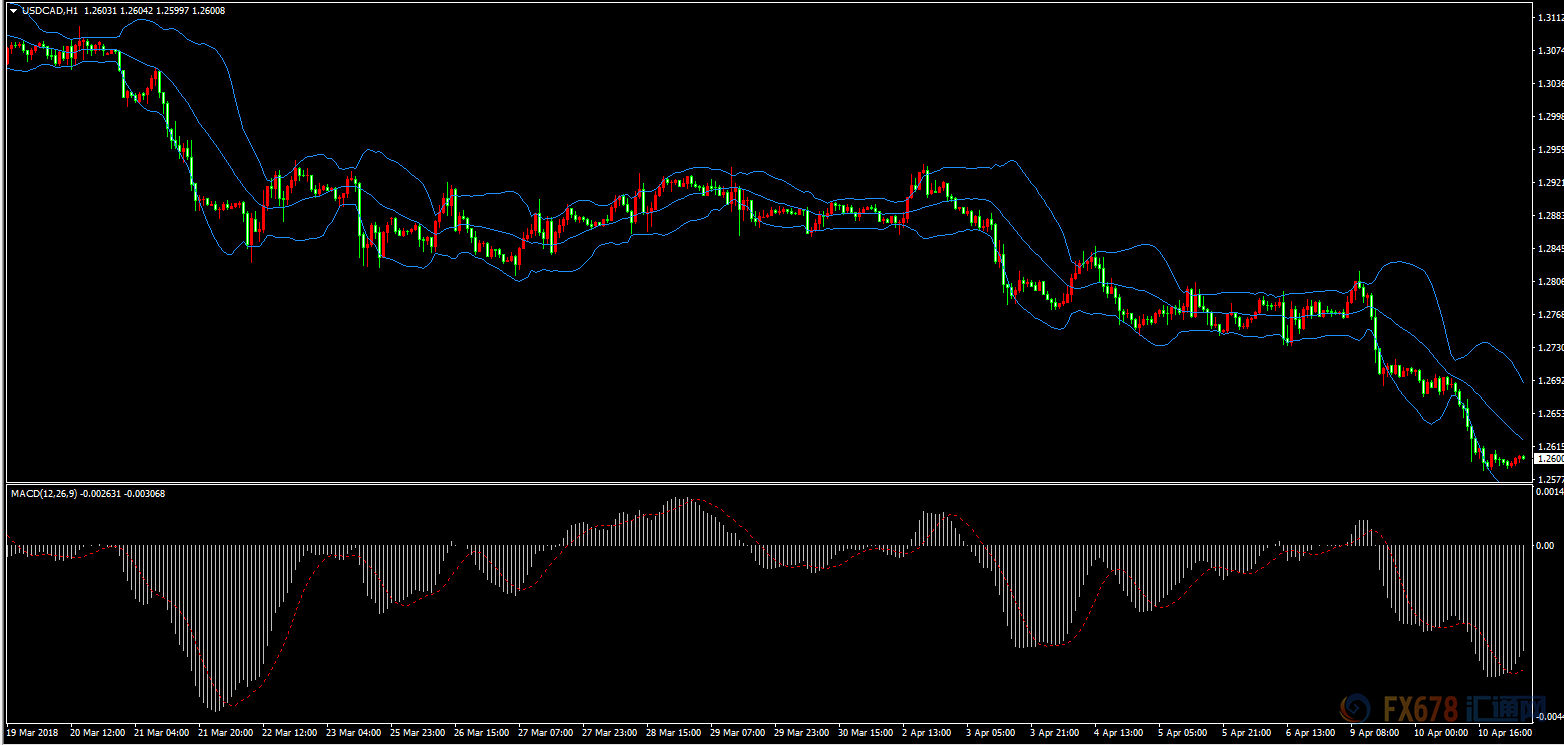Click the 10 Apr 16:00 time label
The width and height of the screenshot is (1564, 745).
[x=1505, y=733]
